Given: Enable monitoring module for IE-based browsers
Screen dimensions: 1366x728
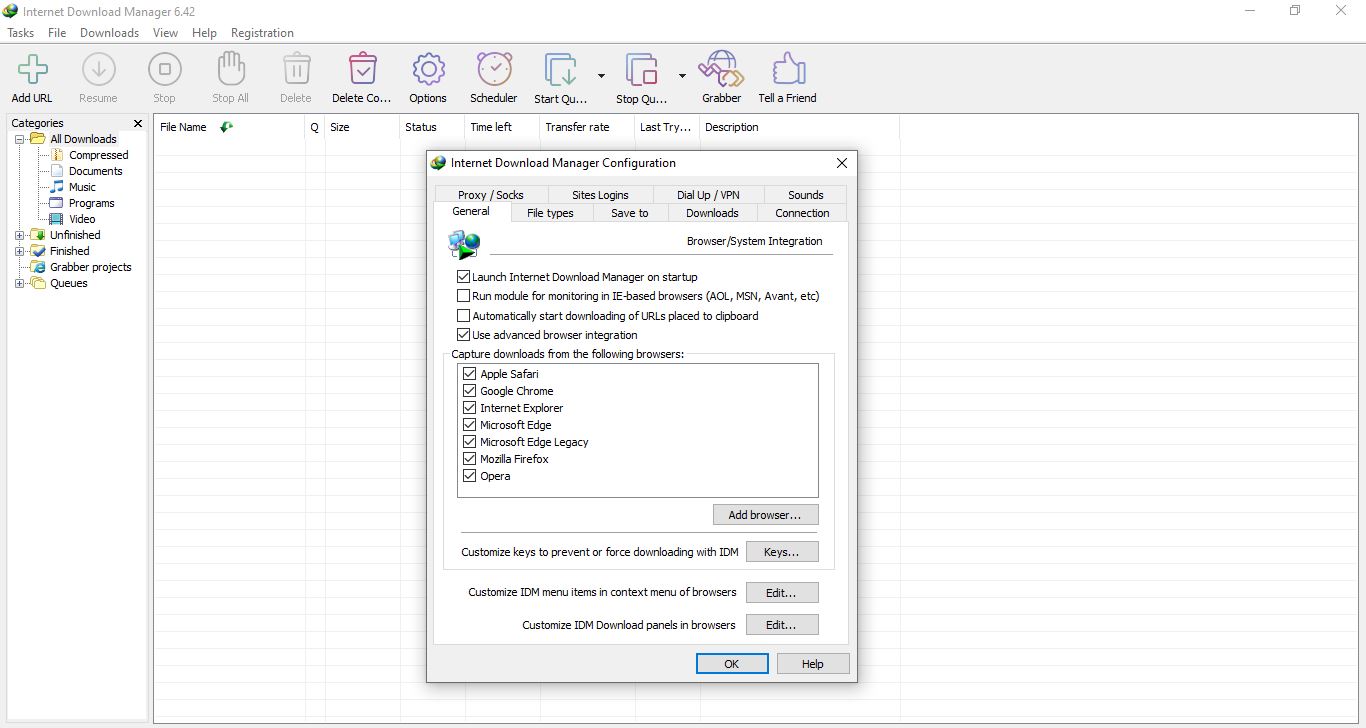Looking at the screenshot, I should click(463, 296).
